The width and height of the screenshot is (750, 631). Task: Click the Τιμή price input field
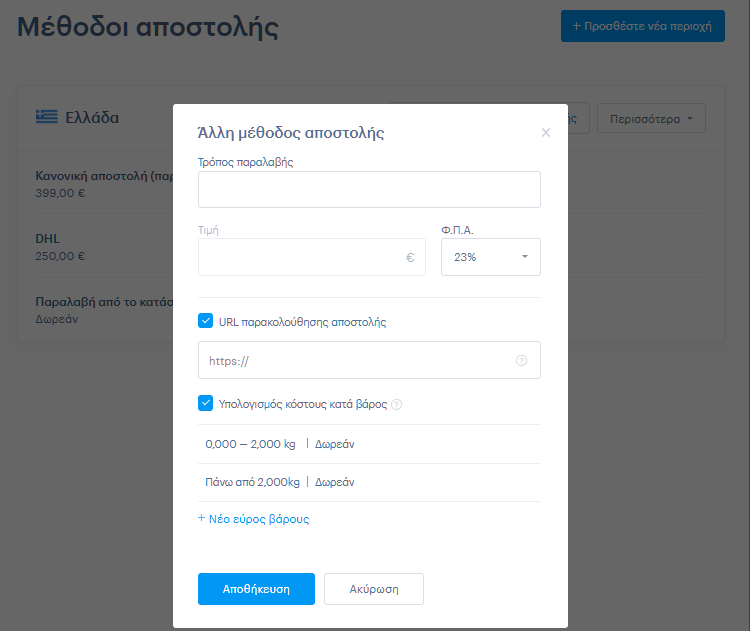tap(312, 257)
